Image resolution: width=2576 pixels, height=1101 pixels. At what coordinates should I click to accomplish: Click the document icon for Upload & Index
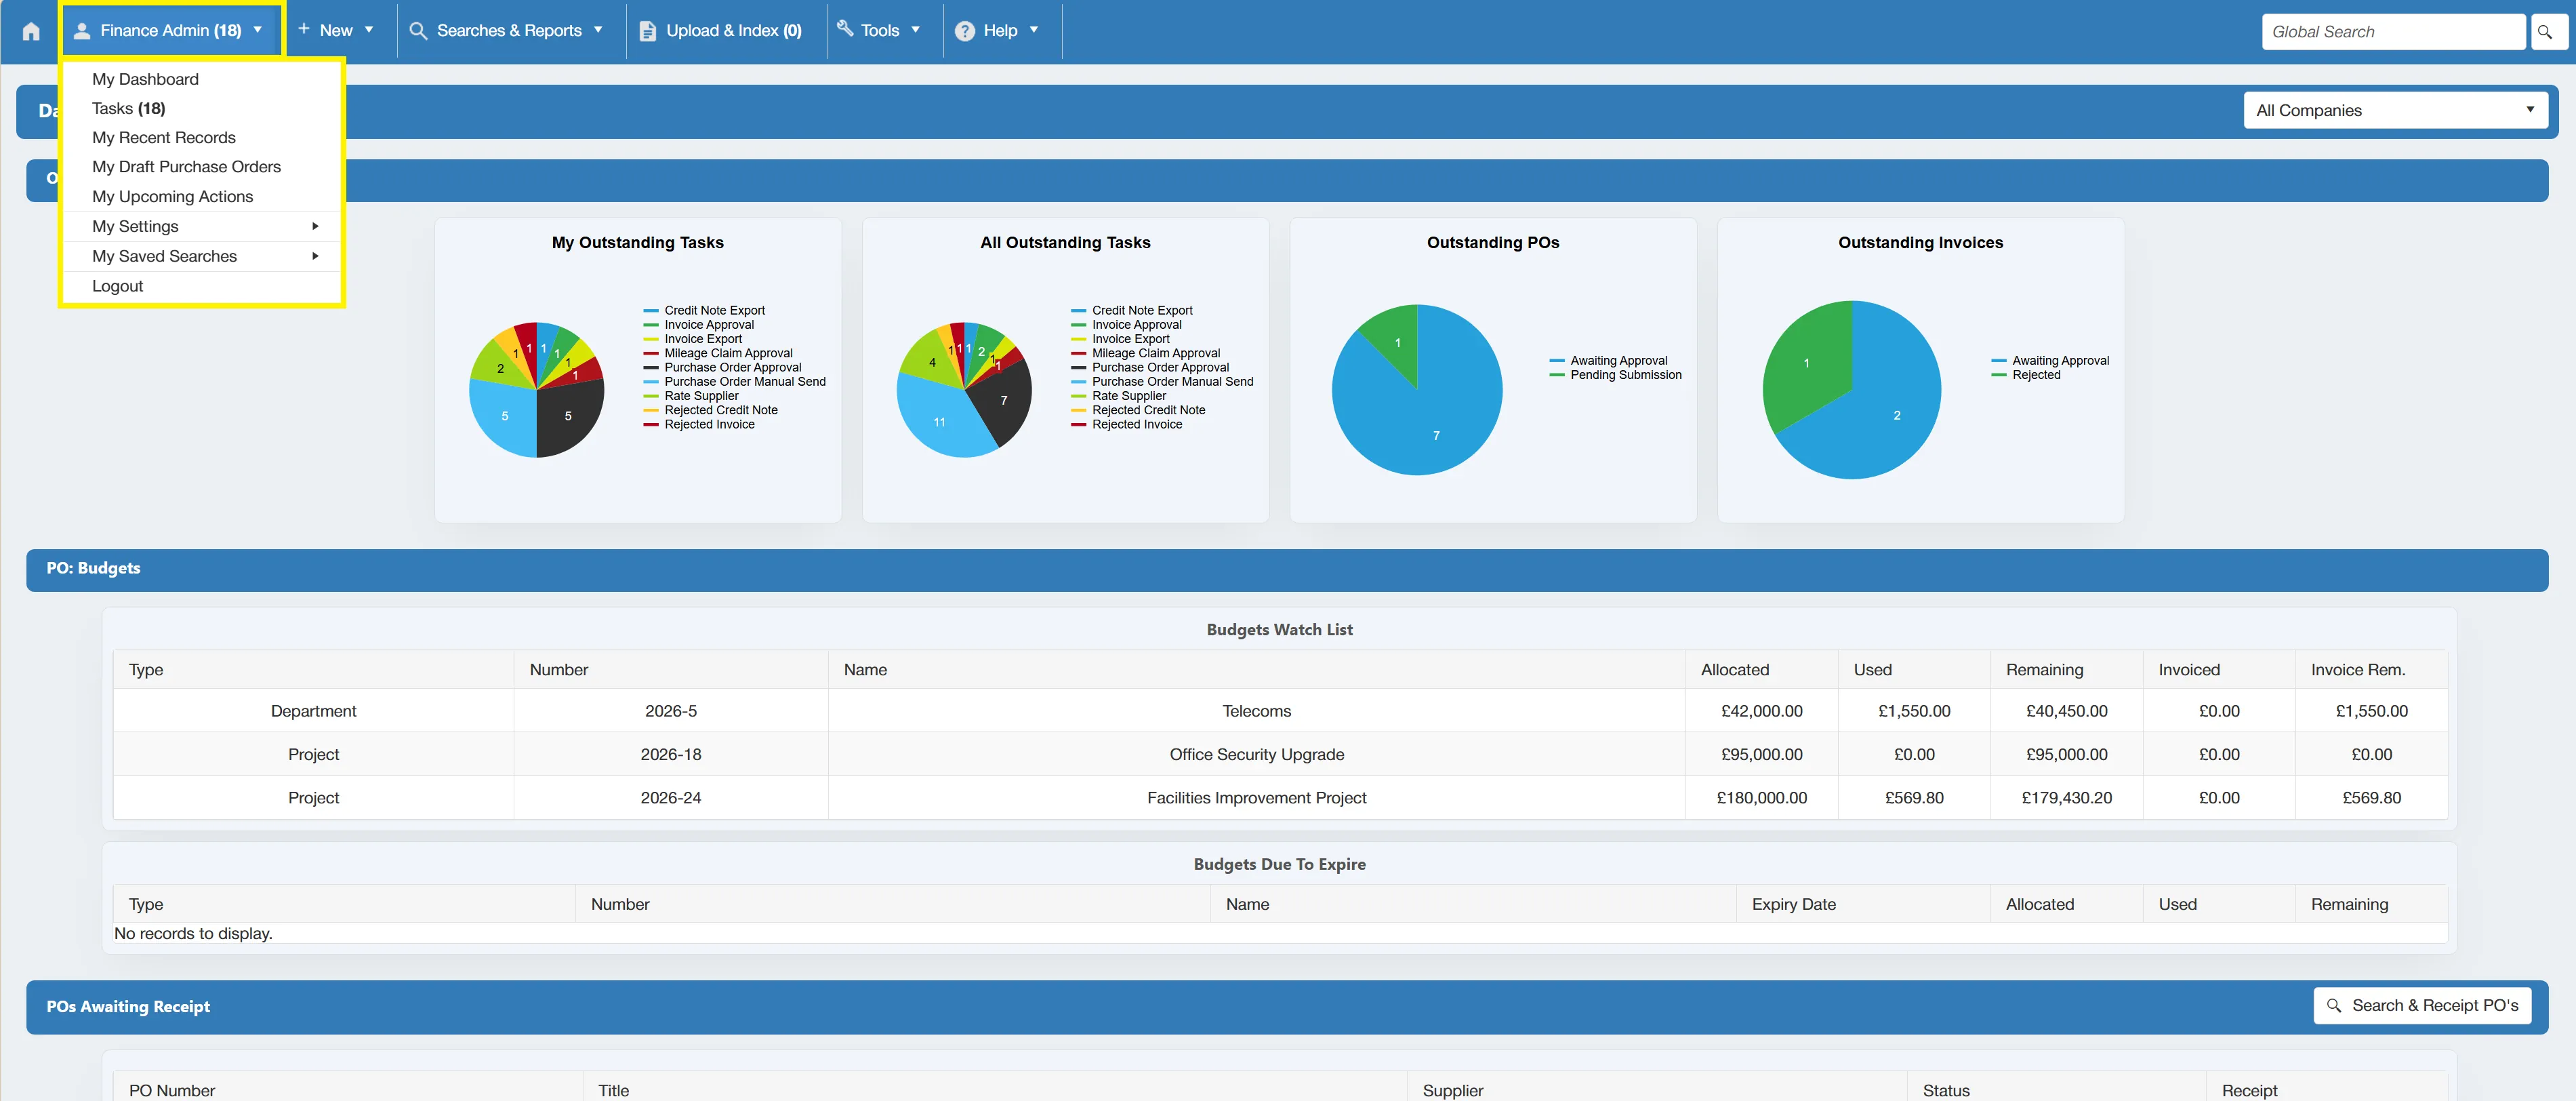click(x=648, y=31)
